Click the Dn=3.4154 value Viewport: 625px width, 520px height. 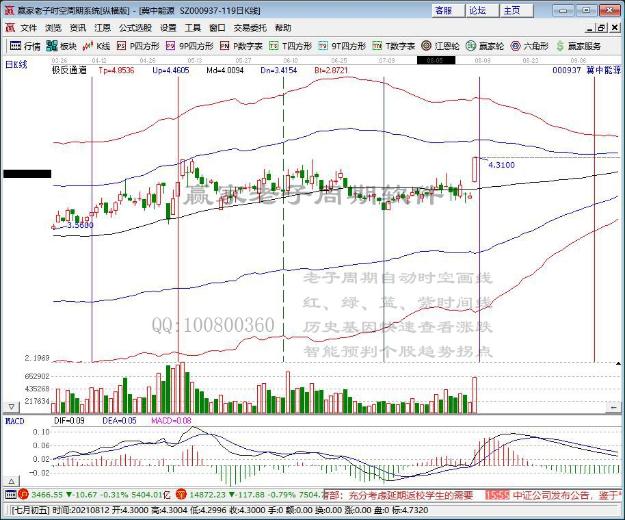click(x=279, y=71)
